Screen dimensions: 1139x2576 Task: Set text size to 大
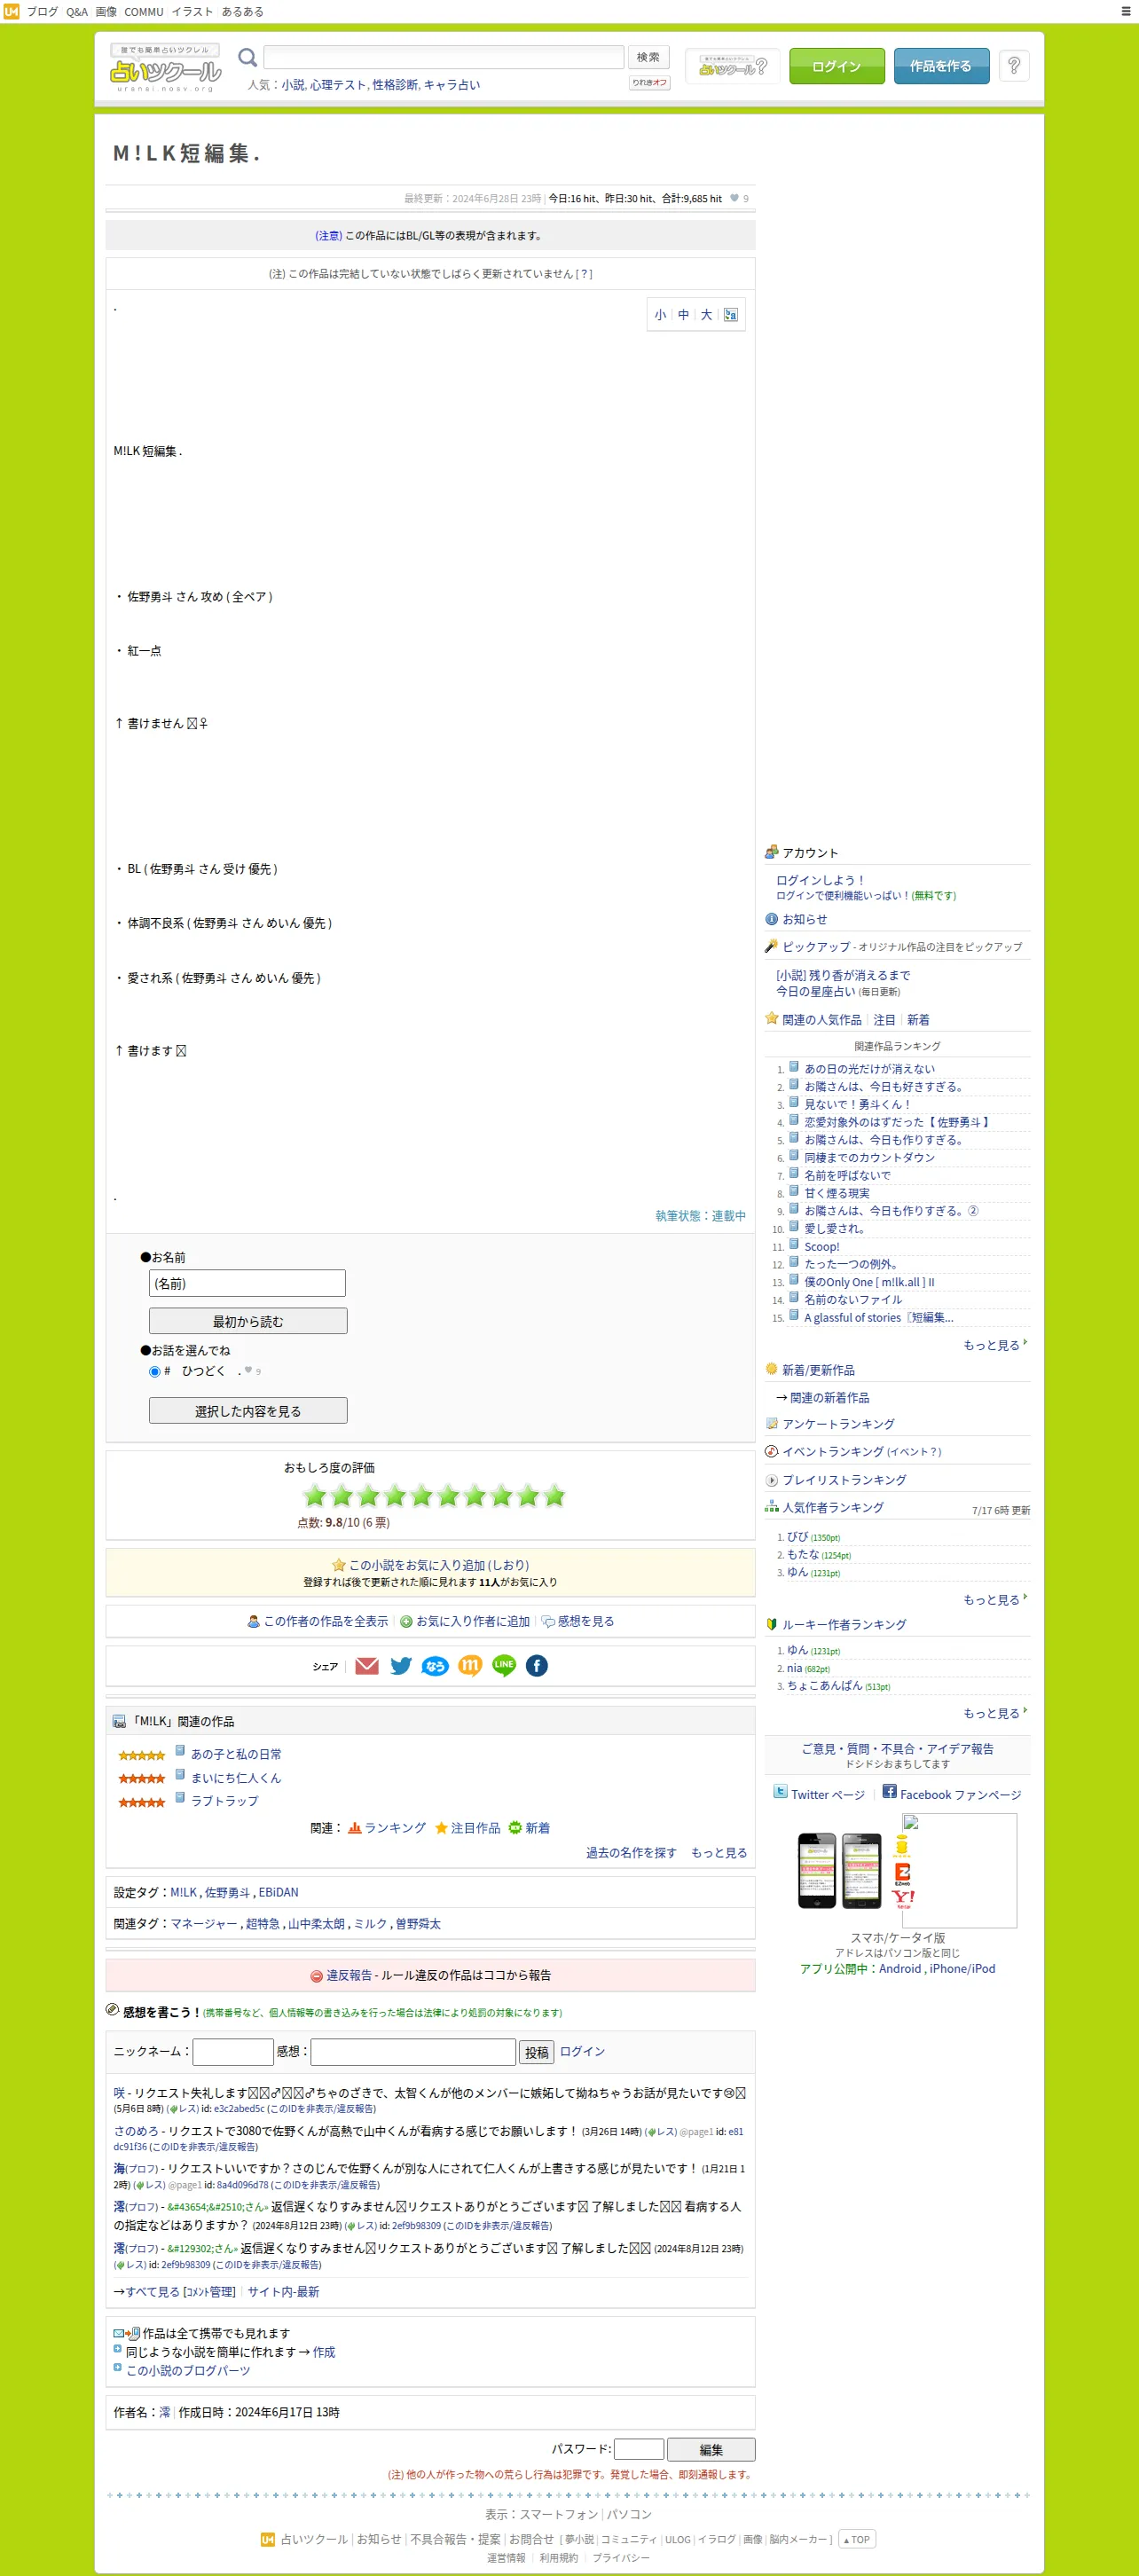[706, 314]
